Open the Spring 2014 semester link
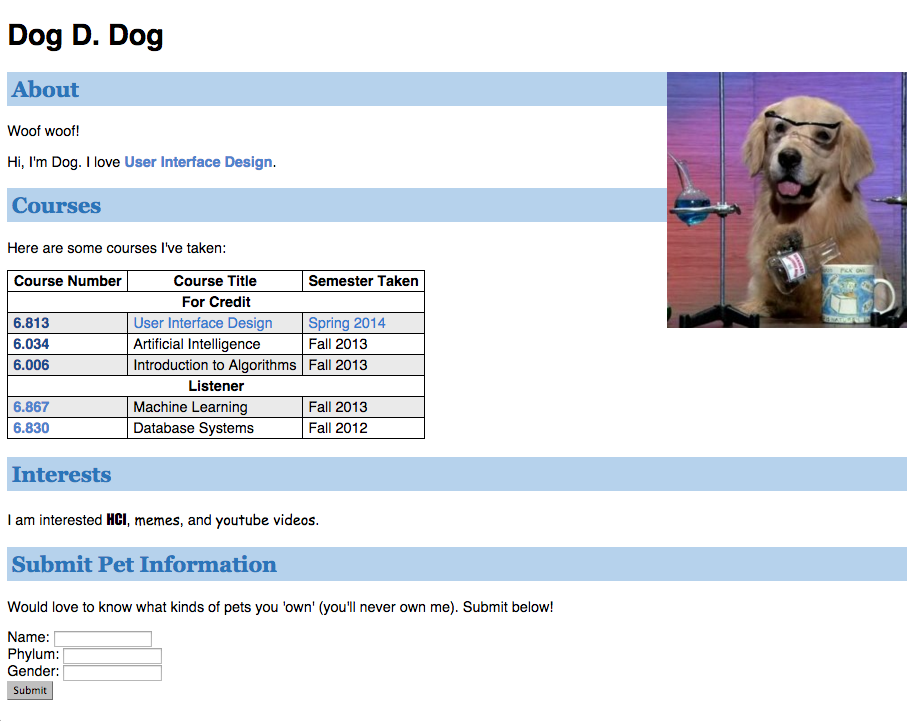 click(x=347, y=323)
